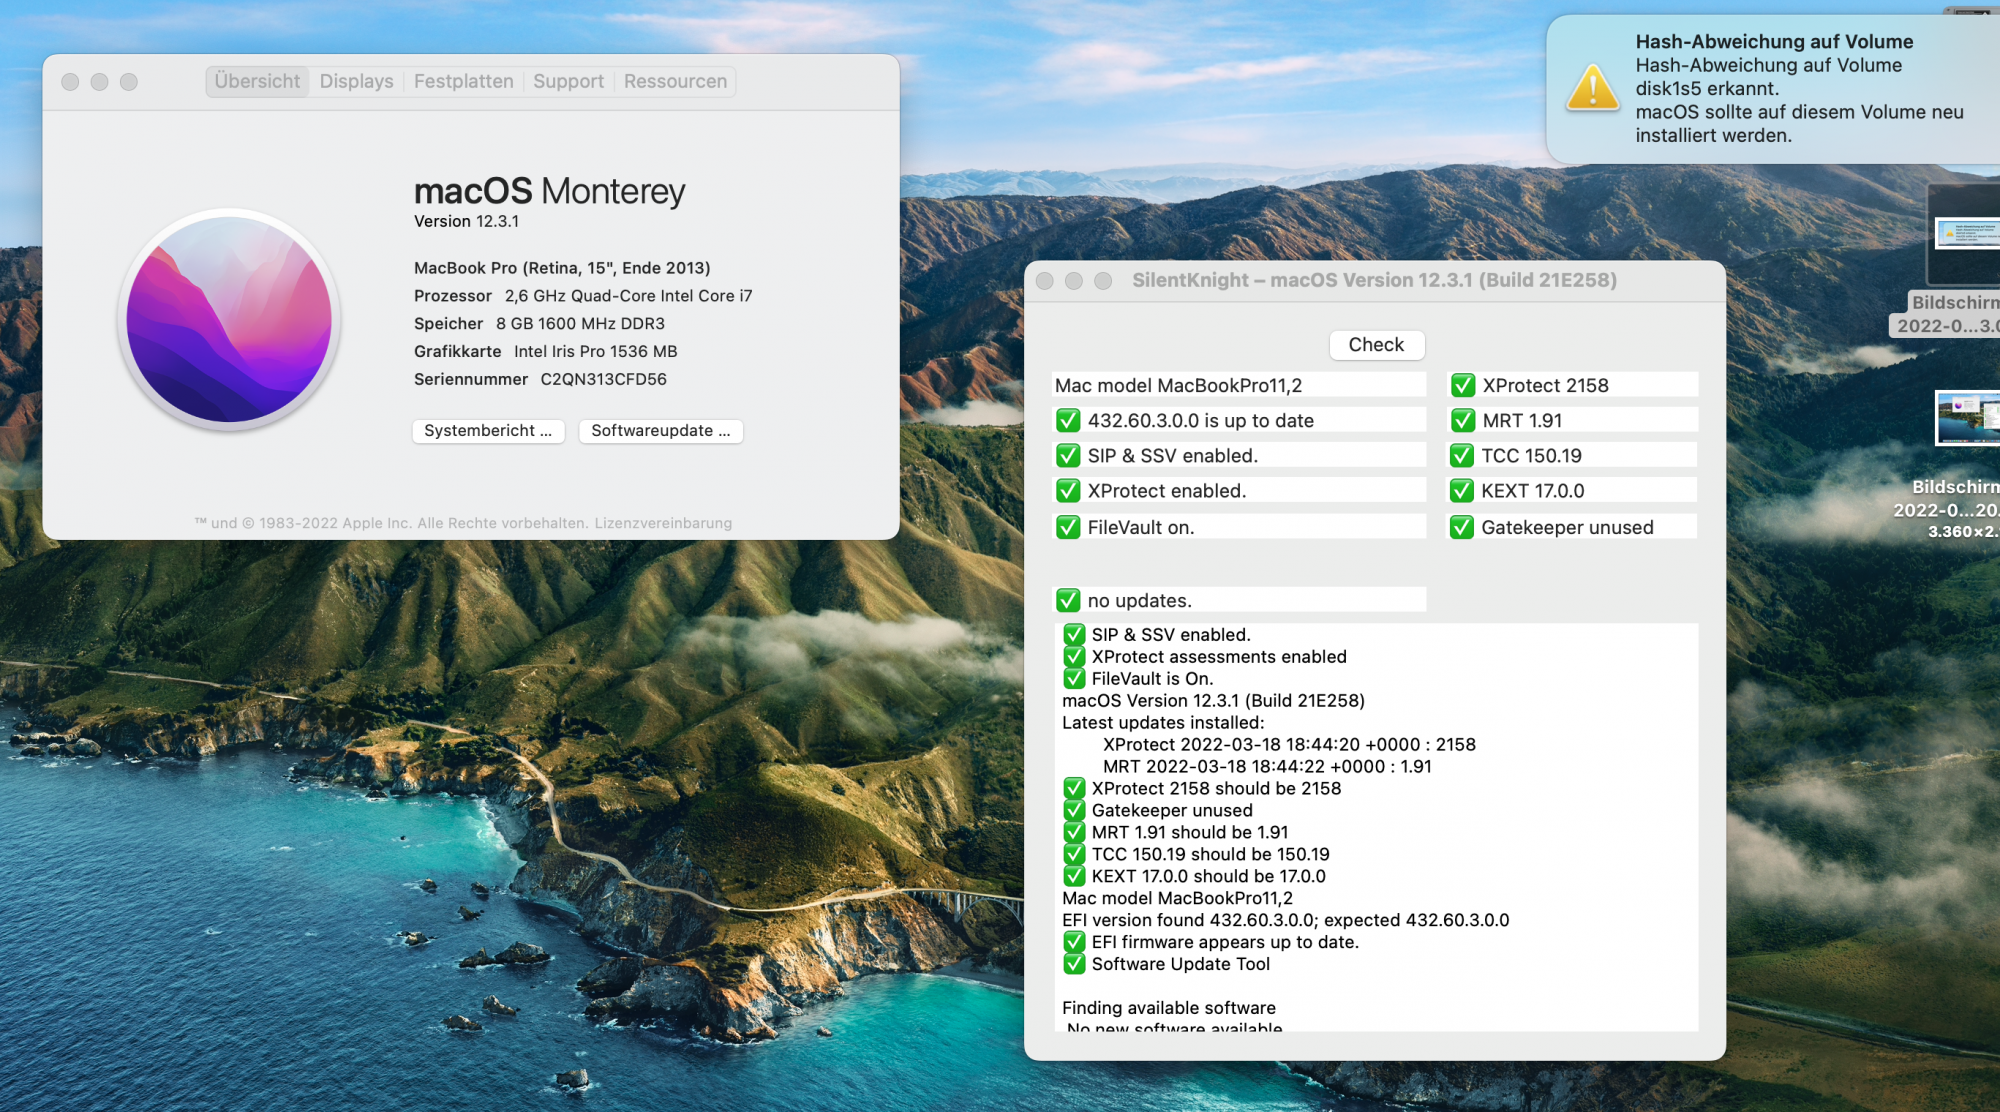Image resolution: width=2000 pixels, height=1112 pixels.
Task: Select the top Bildschirmfoto desktop thumbnail
Action: [x=1966, y=234]
